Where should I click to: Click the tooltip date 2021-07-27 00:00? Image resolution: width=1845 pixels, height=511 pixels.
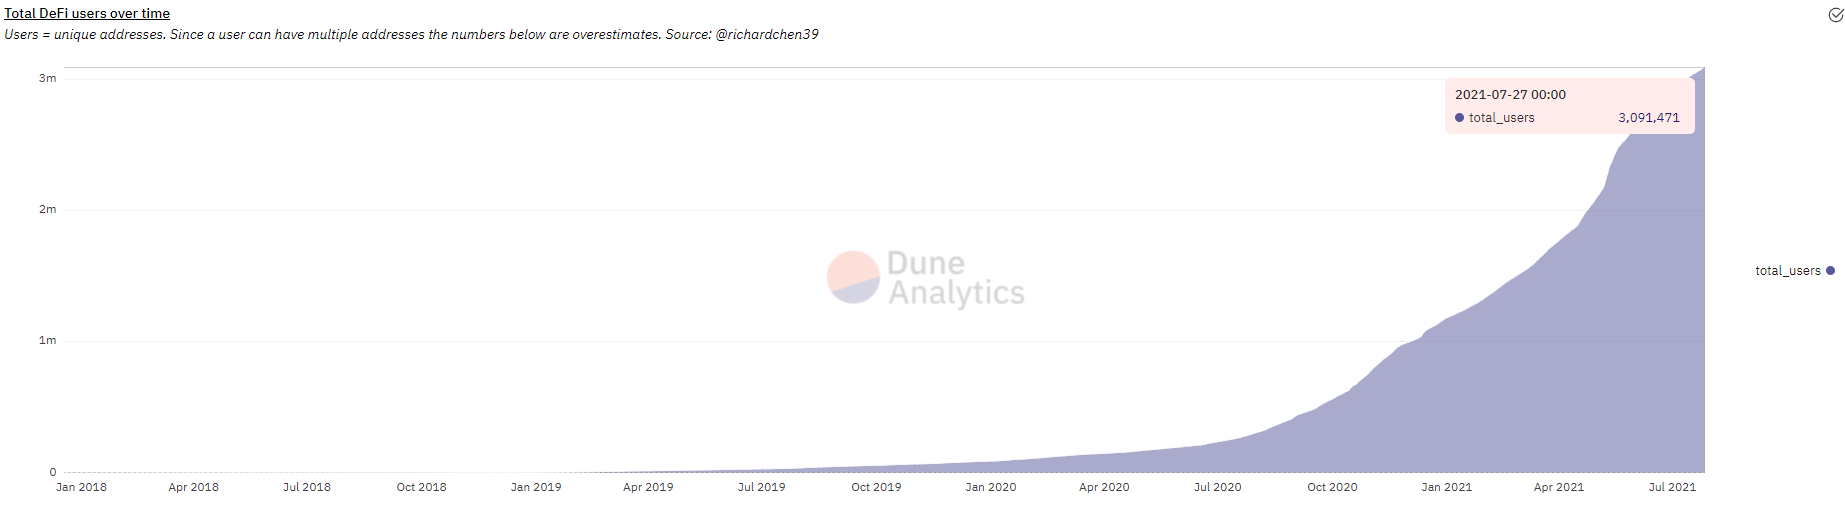[x=1510, y=95]
